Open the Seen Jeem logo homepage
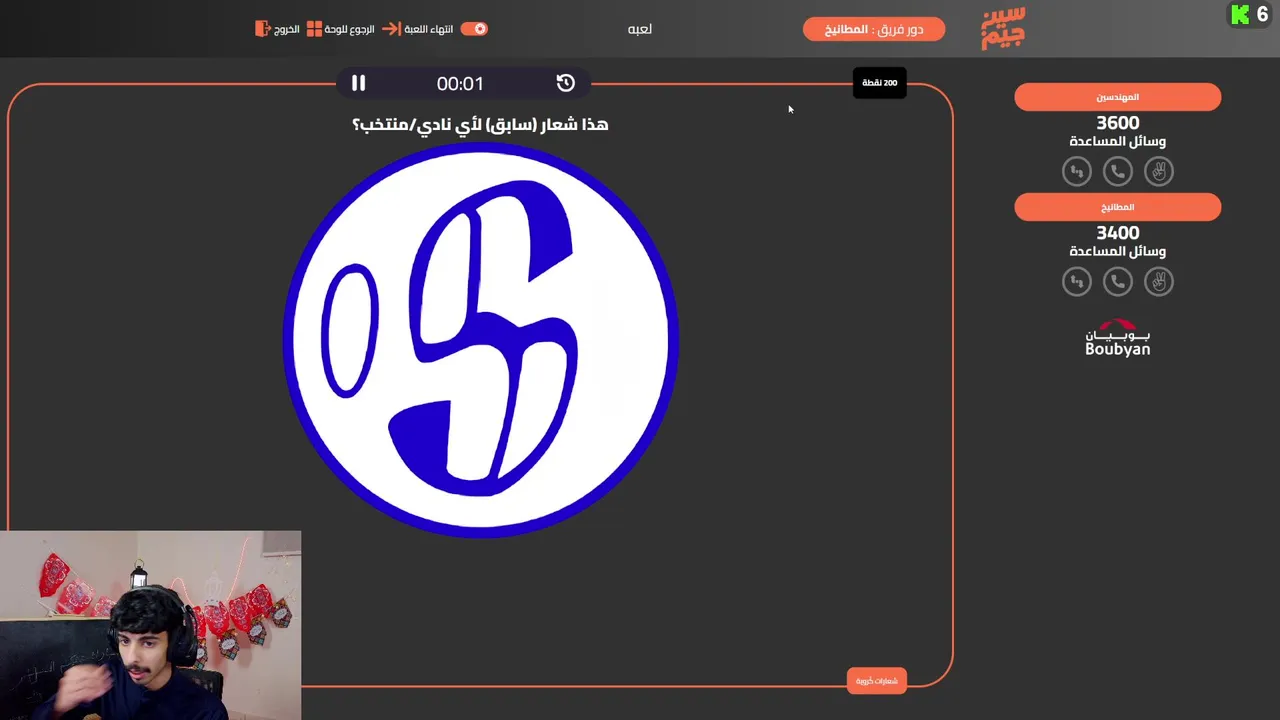The image size is (1280, 720). tap(1003, 28)
